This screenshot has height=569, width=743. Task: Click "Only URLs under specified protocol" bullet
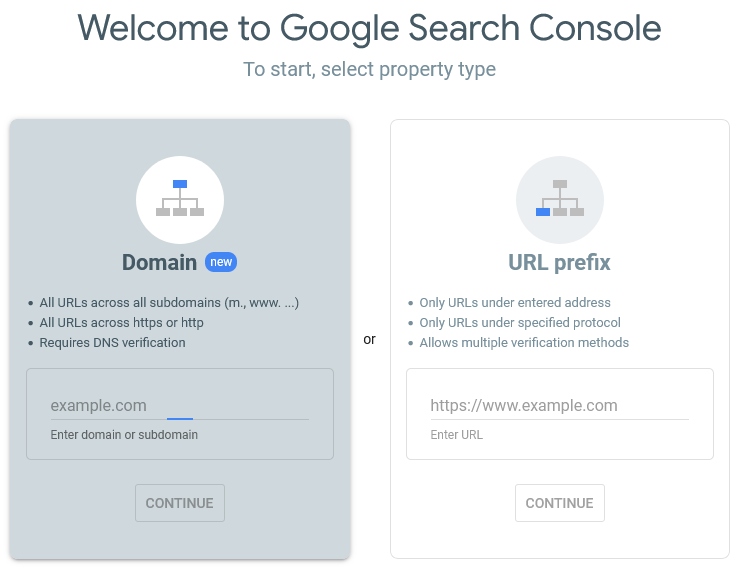pyautogui.click(x=520, y=322)
